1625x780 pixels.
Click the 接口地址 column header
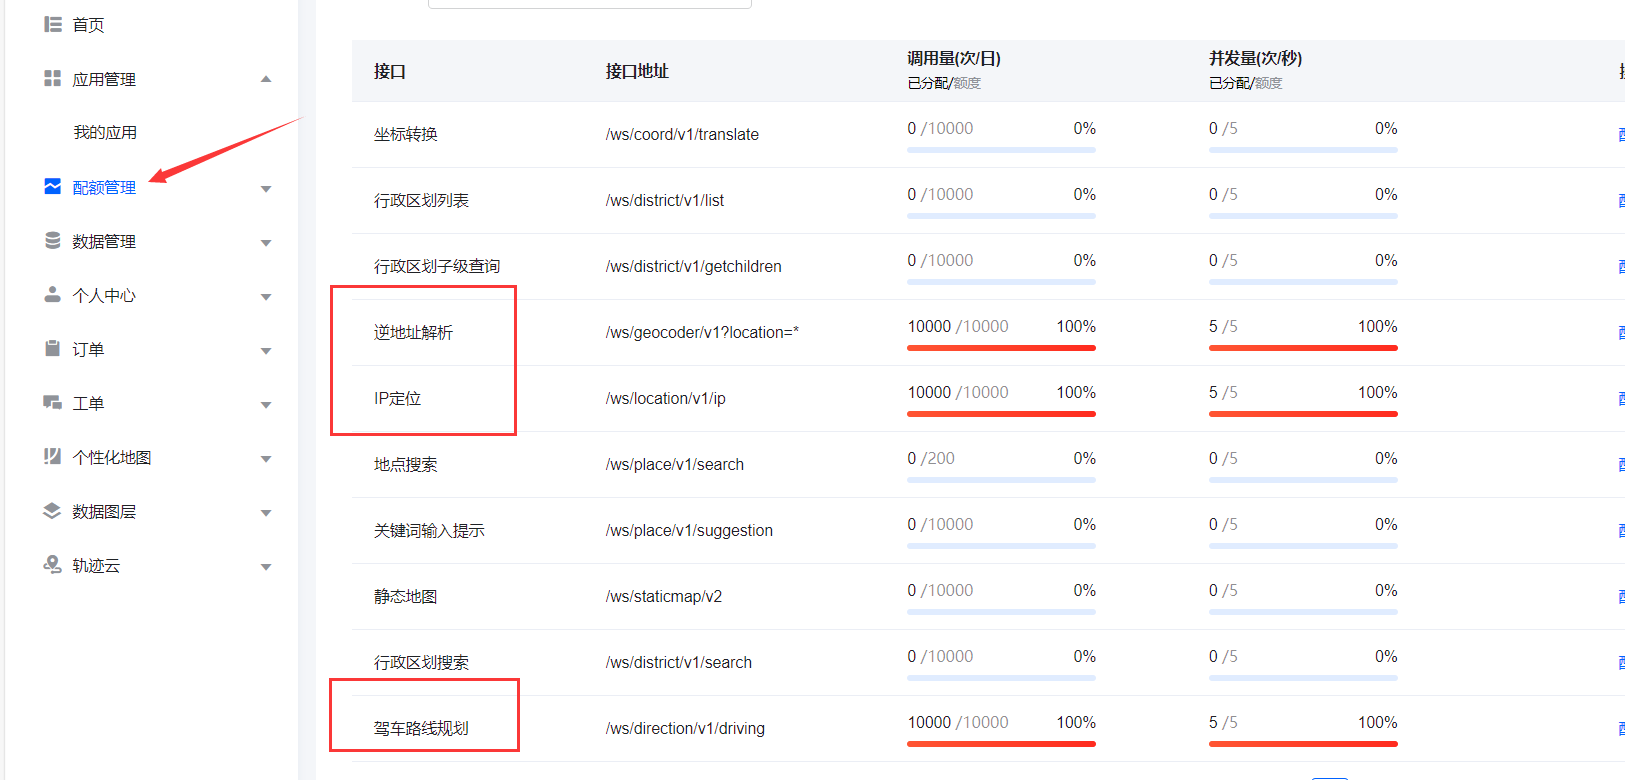click(637, 71)
